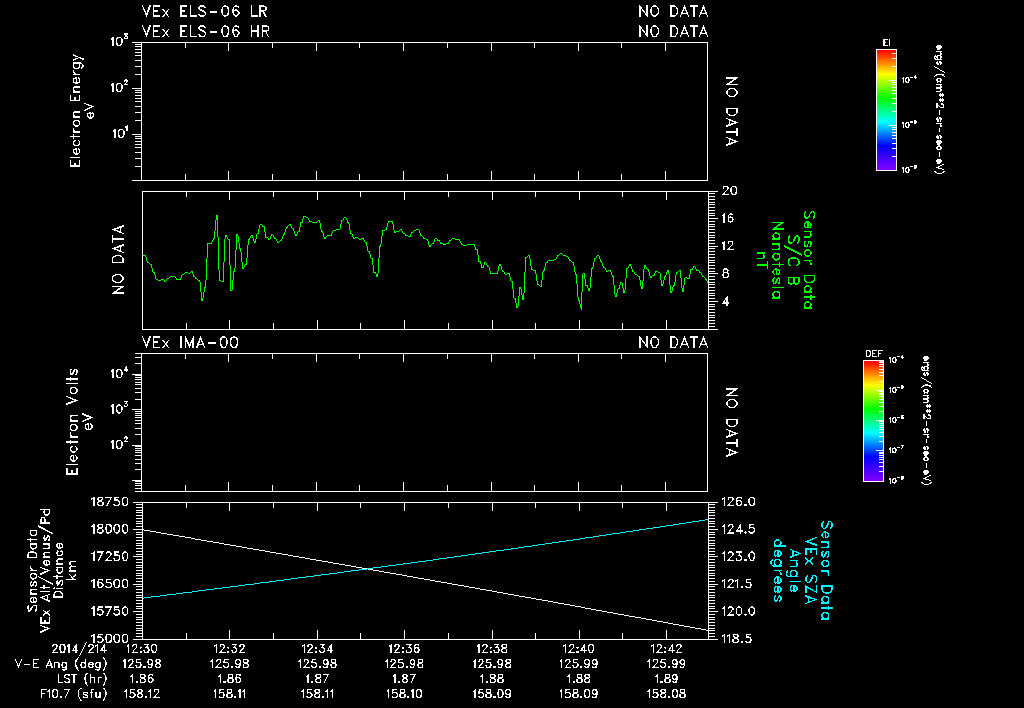Click the 15000 altitude axis tick

point(110,638)
